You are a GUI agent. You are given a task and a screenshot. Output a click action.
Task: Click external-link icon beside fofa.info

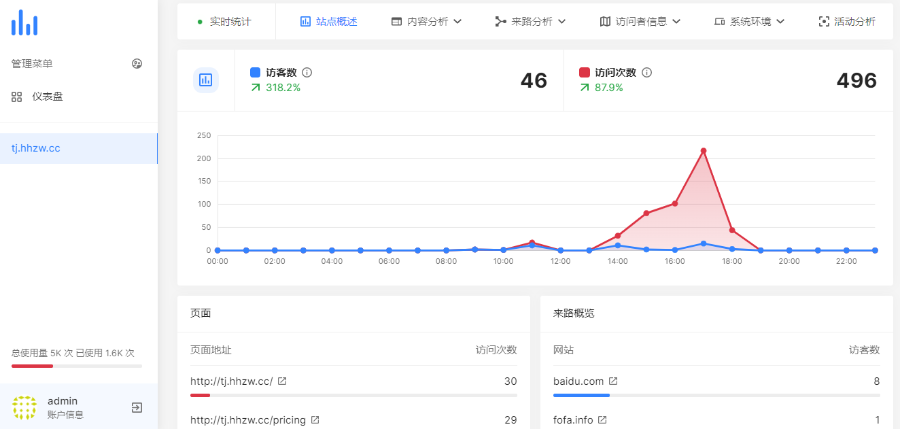(602, 420)
